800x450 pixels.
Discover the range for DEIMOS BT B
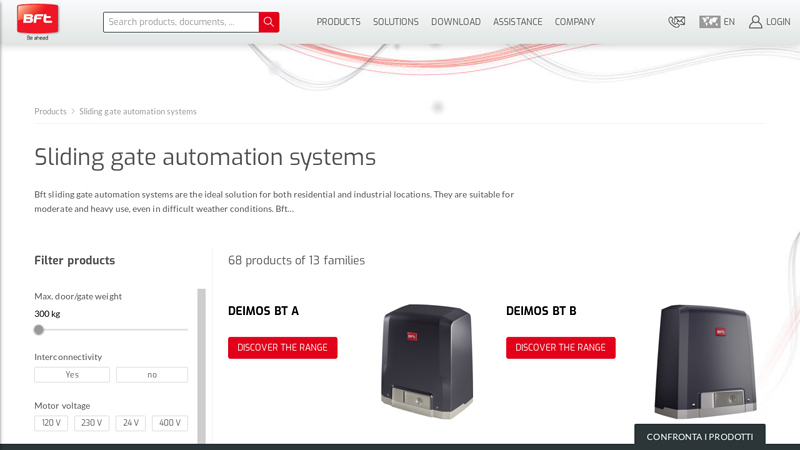coord(561,347)
